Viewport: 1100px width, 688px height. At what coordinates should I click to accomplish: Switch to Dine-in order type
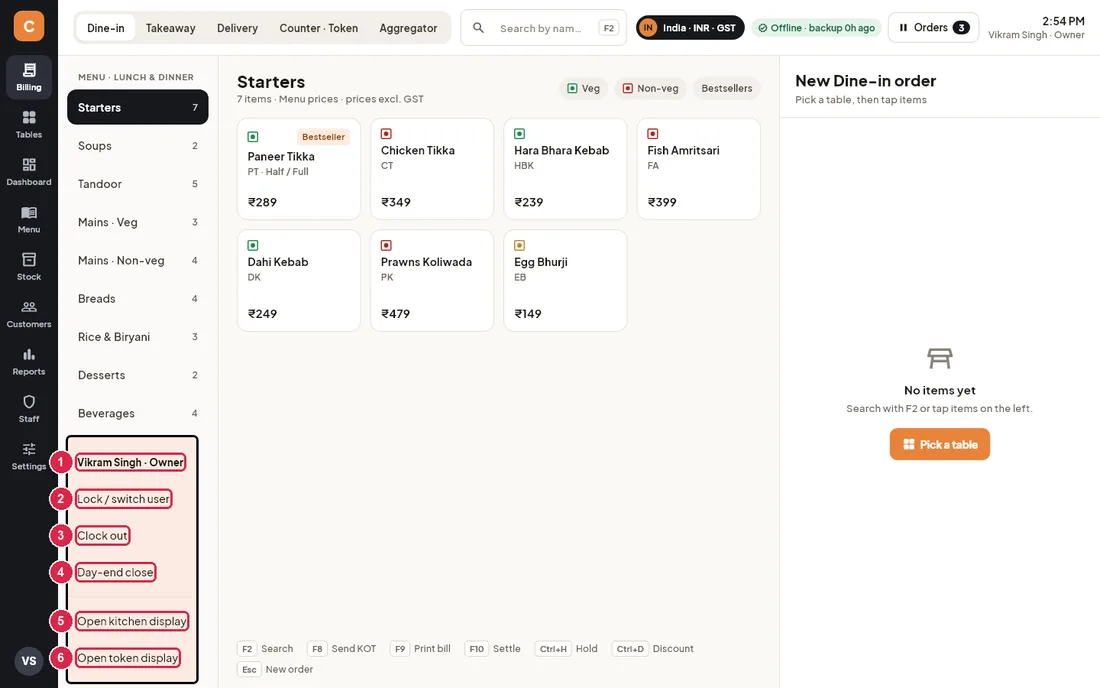click(106, 28)
